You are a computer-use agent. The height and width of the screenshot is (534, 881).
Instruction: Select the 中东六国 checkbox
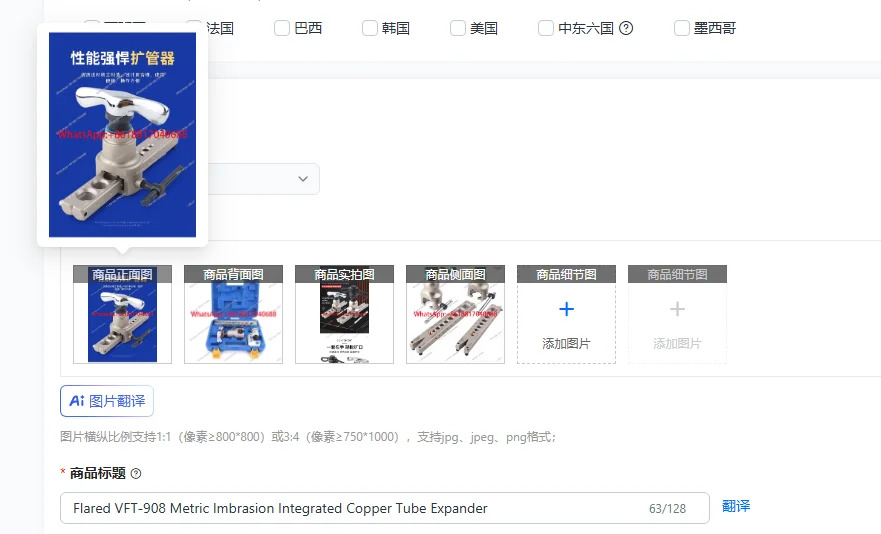click(546, 28)
